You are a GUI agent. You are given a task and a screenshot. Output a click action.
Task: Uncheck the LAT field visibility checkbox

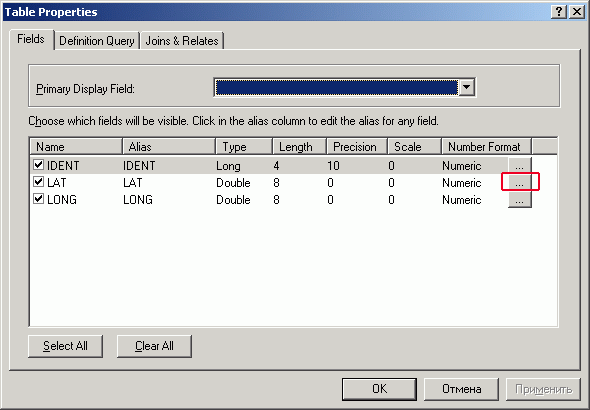click(x=38, y=181)
